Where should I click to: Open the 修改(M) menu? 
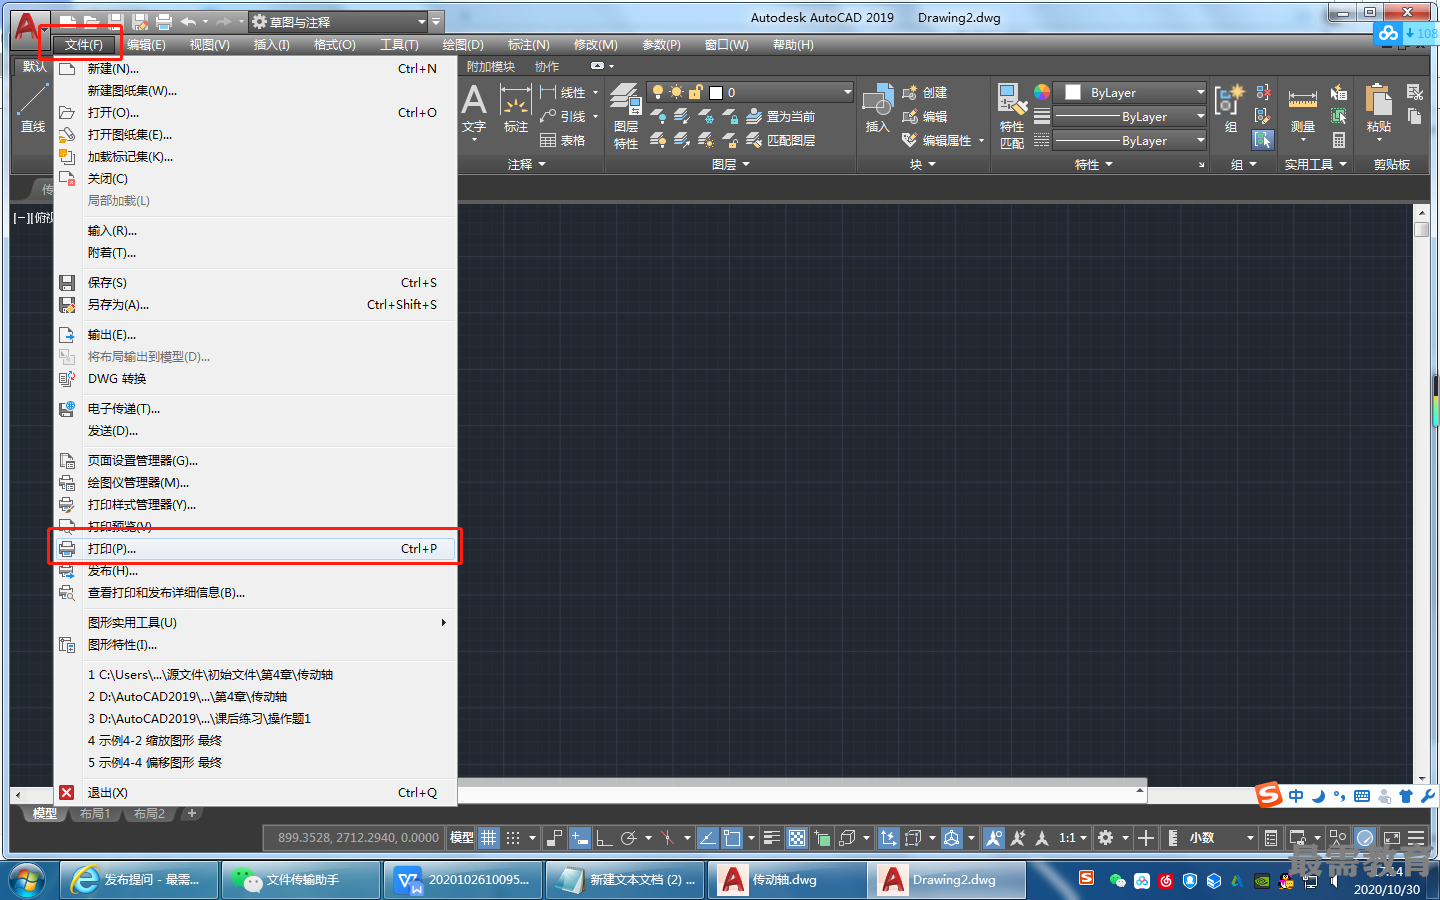click(x=595, y=44)
